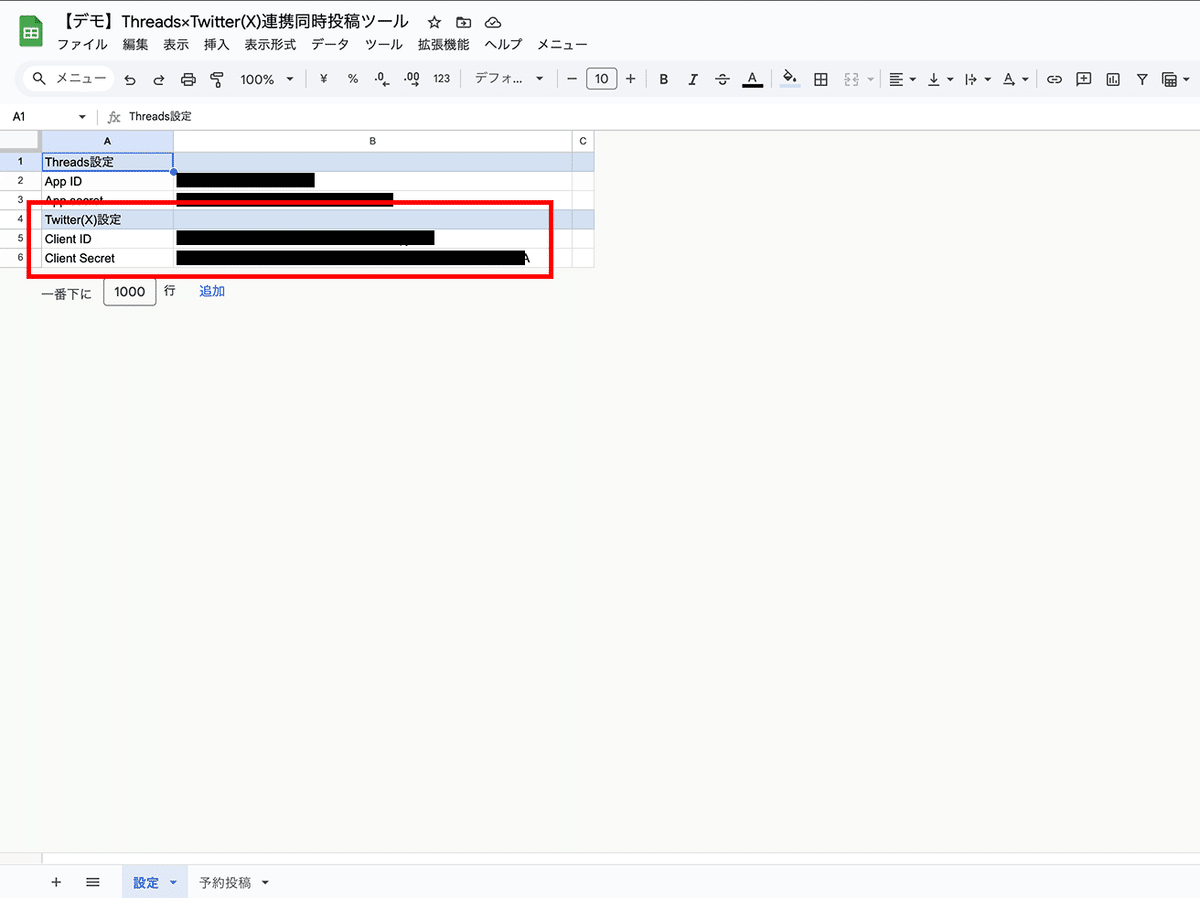This screenshot has height=898, width=1200.
Task: Open the ヘルプ menu
Action: [x=503, y=44]
